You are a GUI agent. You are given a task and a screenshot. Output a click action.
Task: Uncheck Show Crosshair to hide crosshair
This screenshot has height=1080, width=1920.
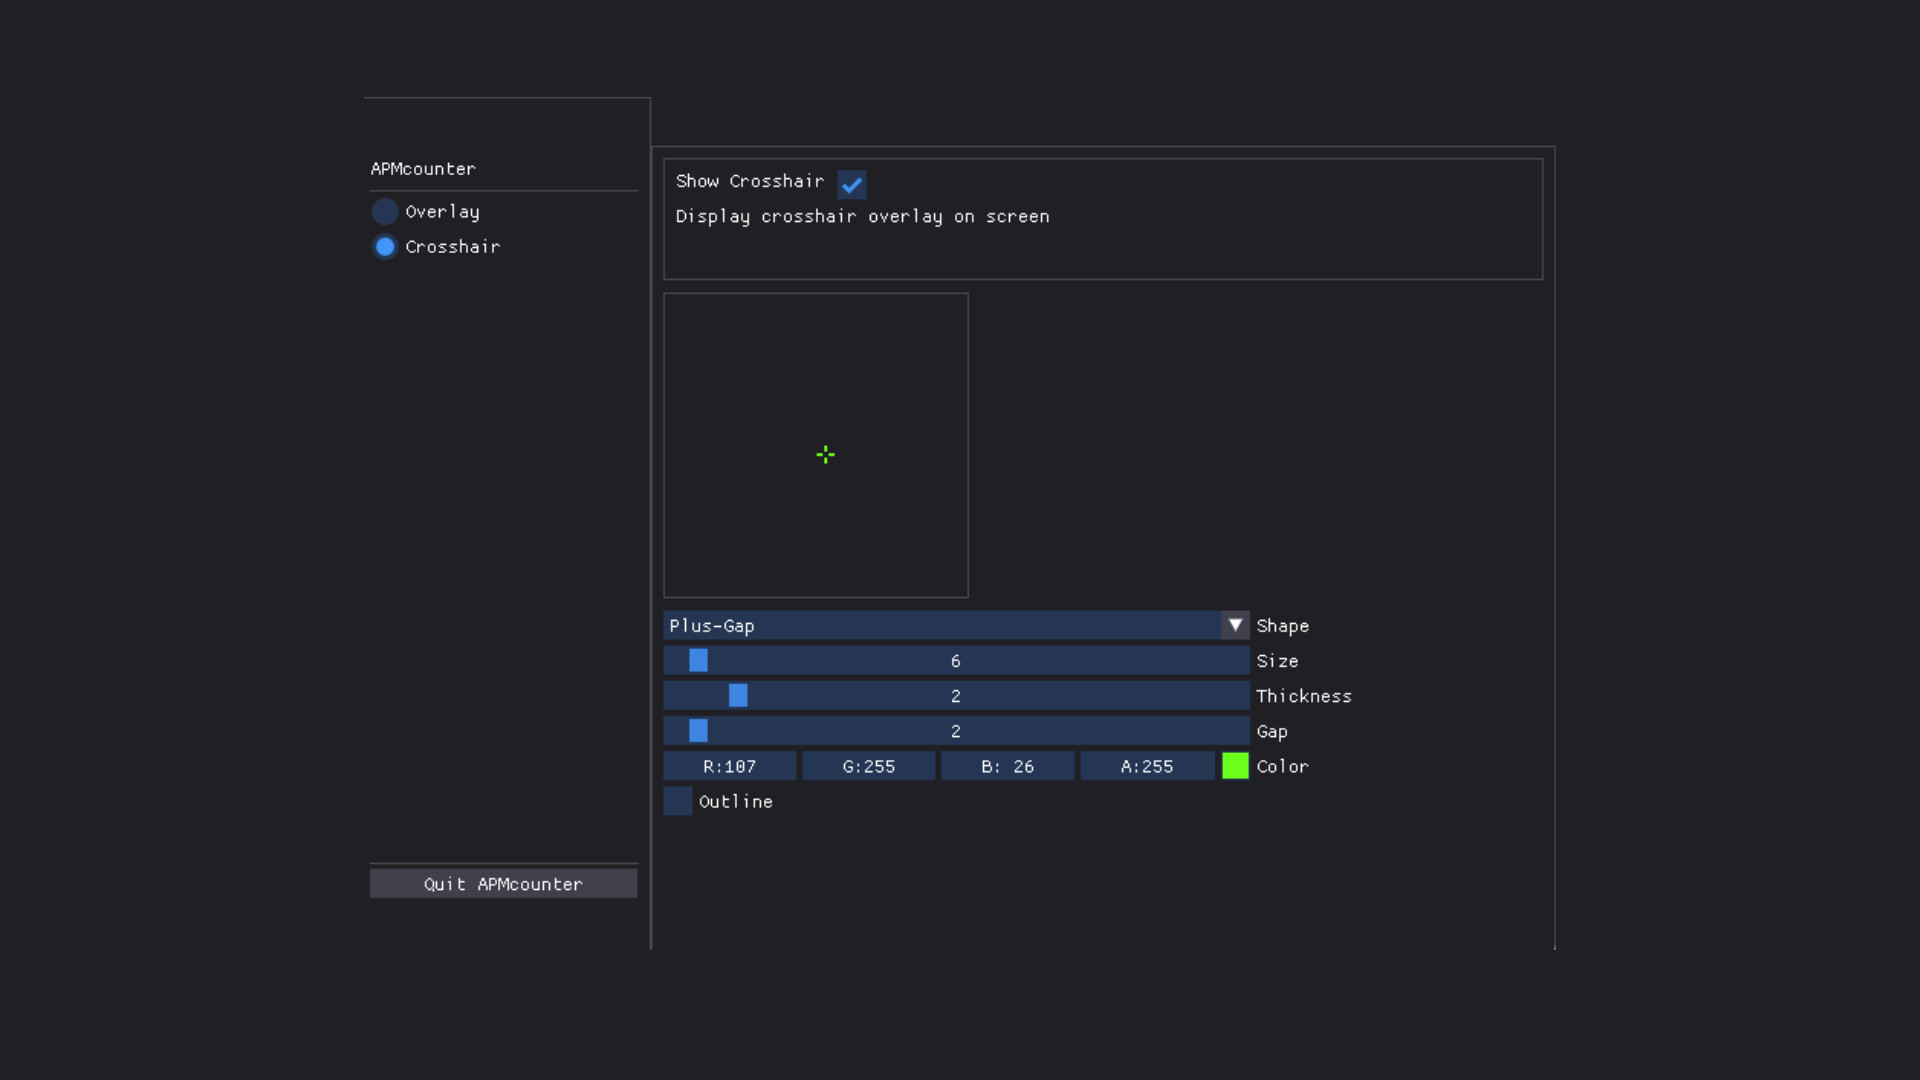point(852,184)
